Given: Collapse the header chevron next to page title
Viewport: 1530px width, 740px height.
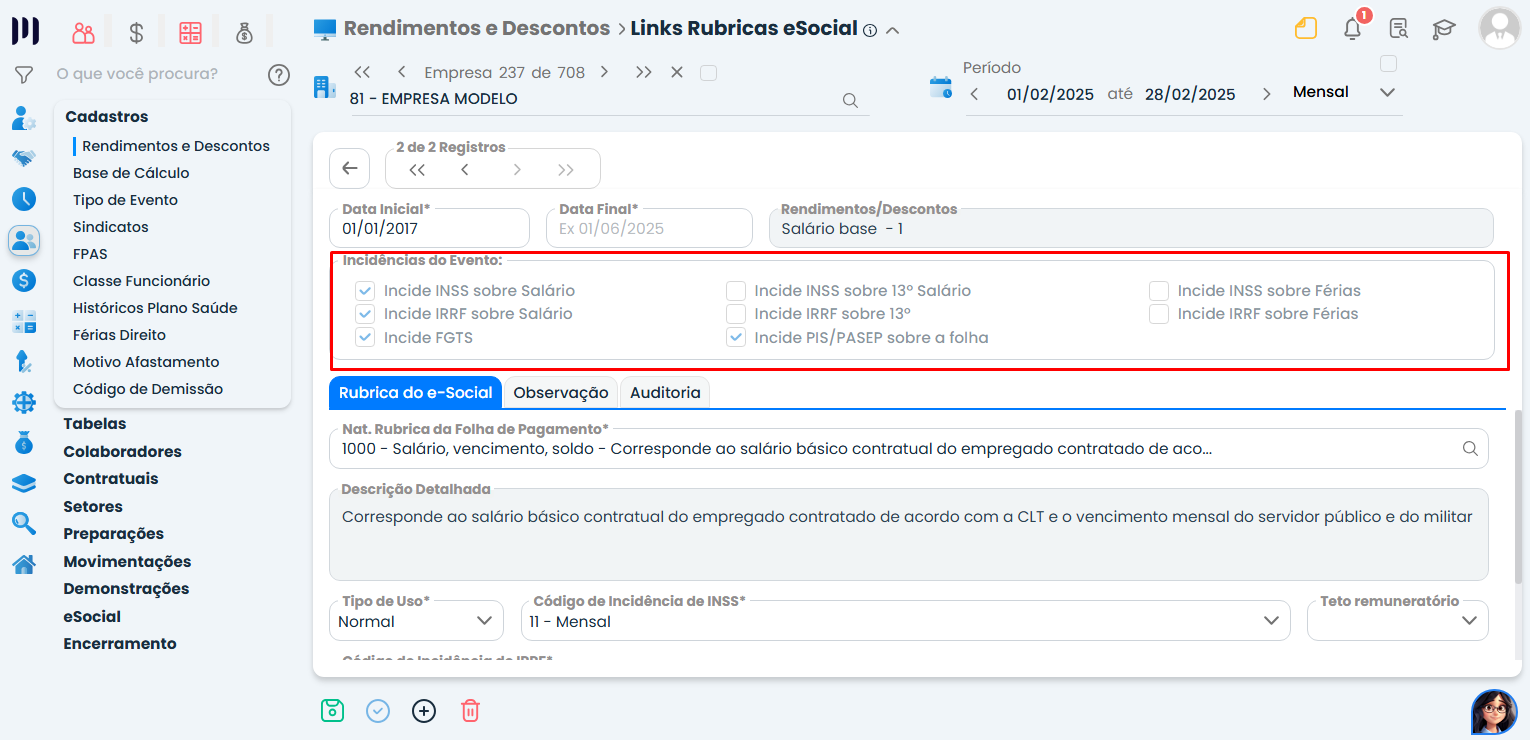Looking at the screenshot, I should 893,30.
